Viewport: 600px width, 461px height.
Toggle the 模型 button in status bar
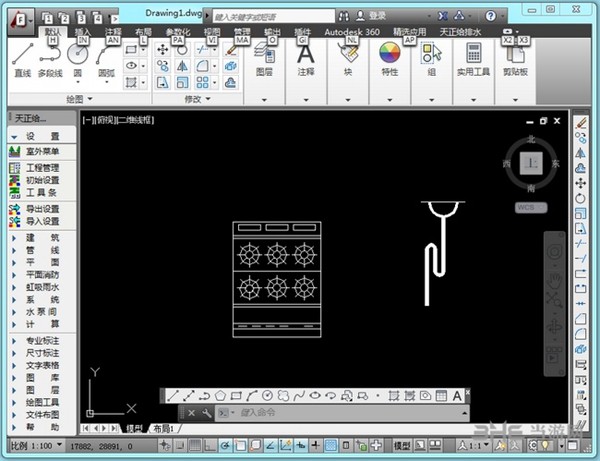402,444
